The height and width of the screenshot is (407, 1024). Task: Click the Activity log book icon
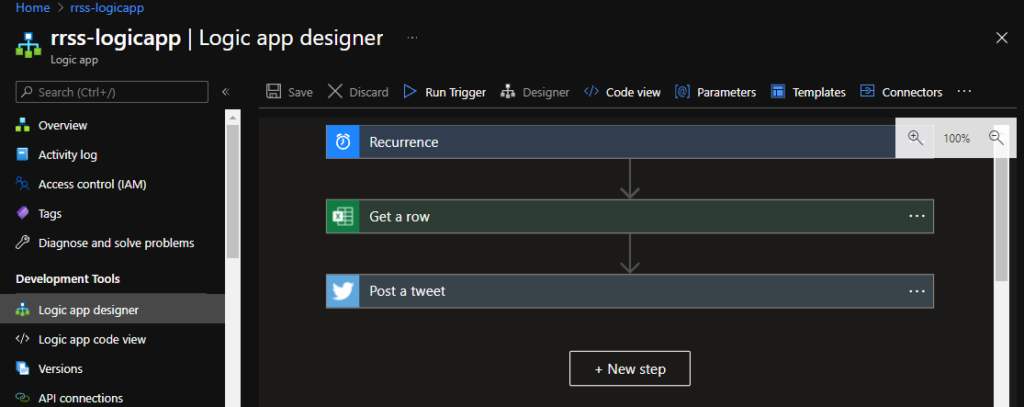[x=23, y=155]
